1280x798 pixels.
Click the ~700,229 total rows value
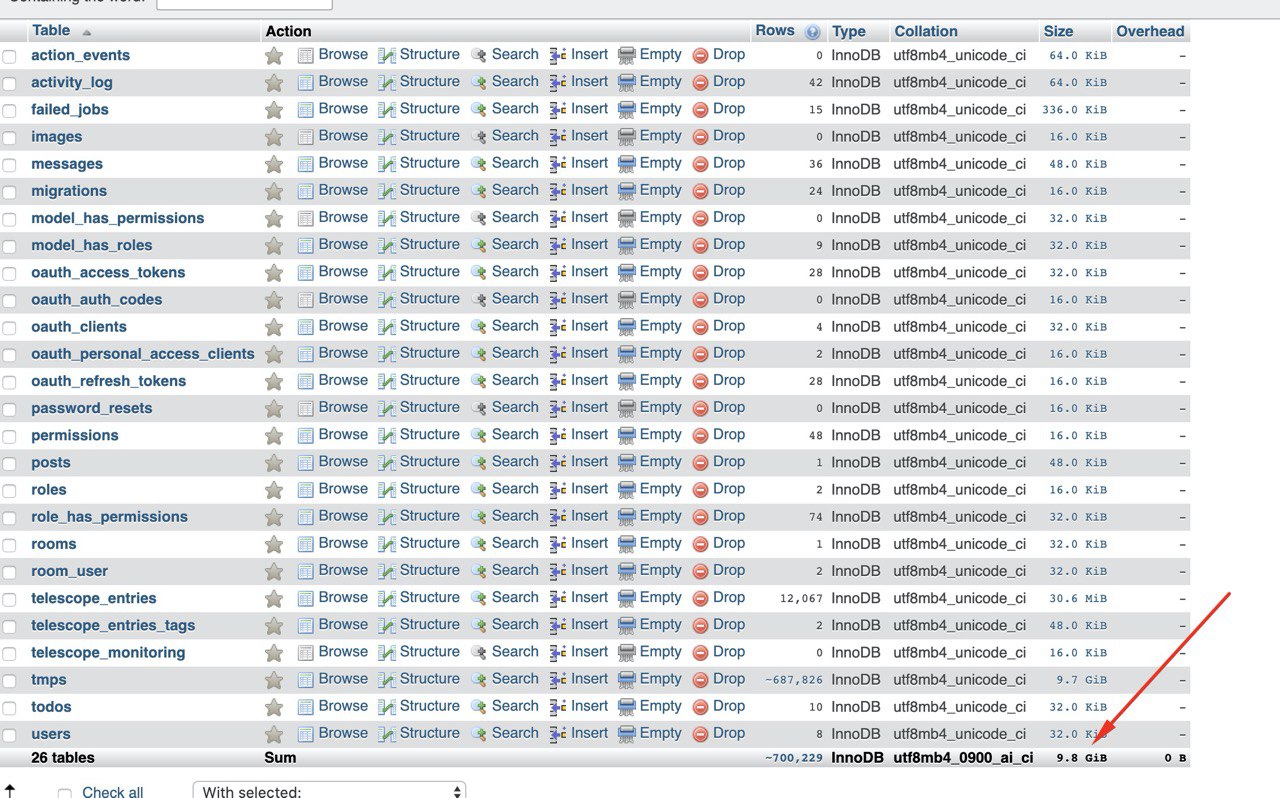[794, 758]
